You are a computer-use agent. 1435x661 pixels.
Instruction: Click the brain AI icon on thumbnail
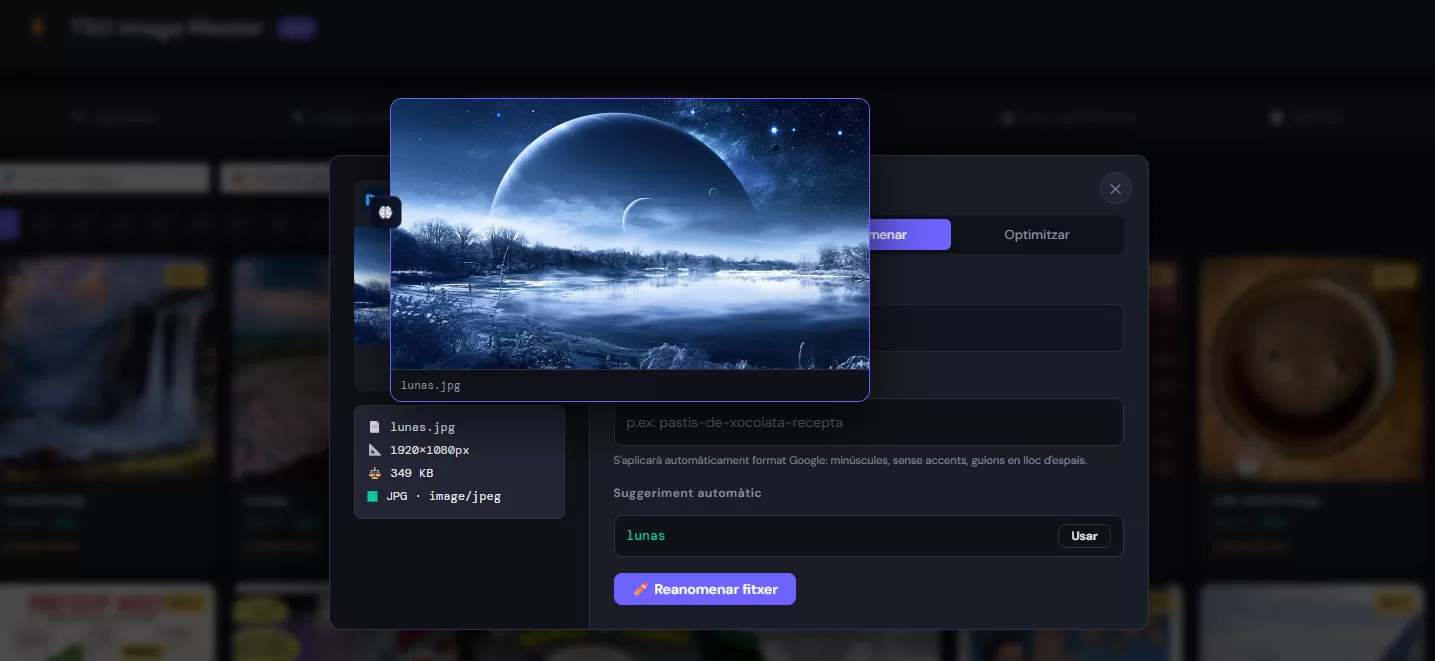point(386,212)
